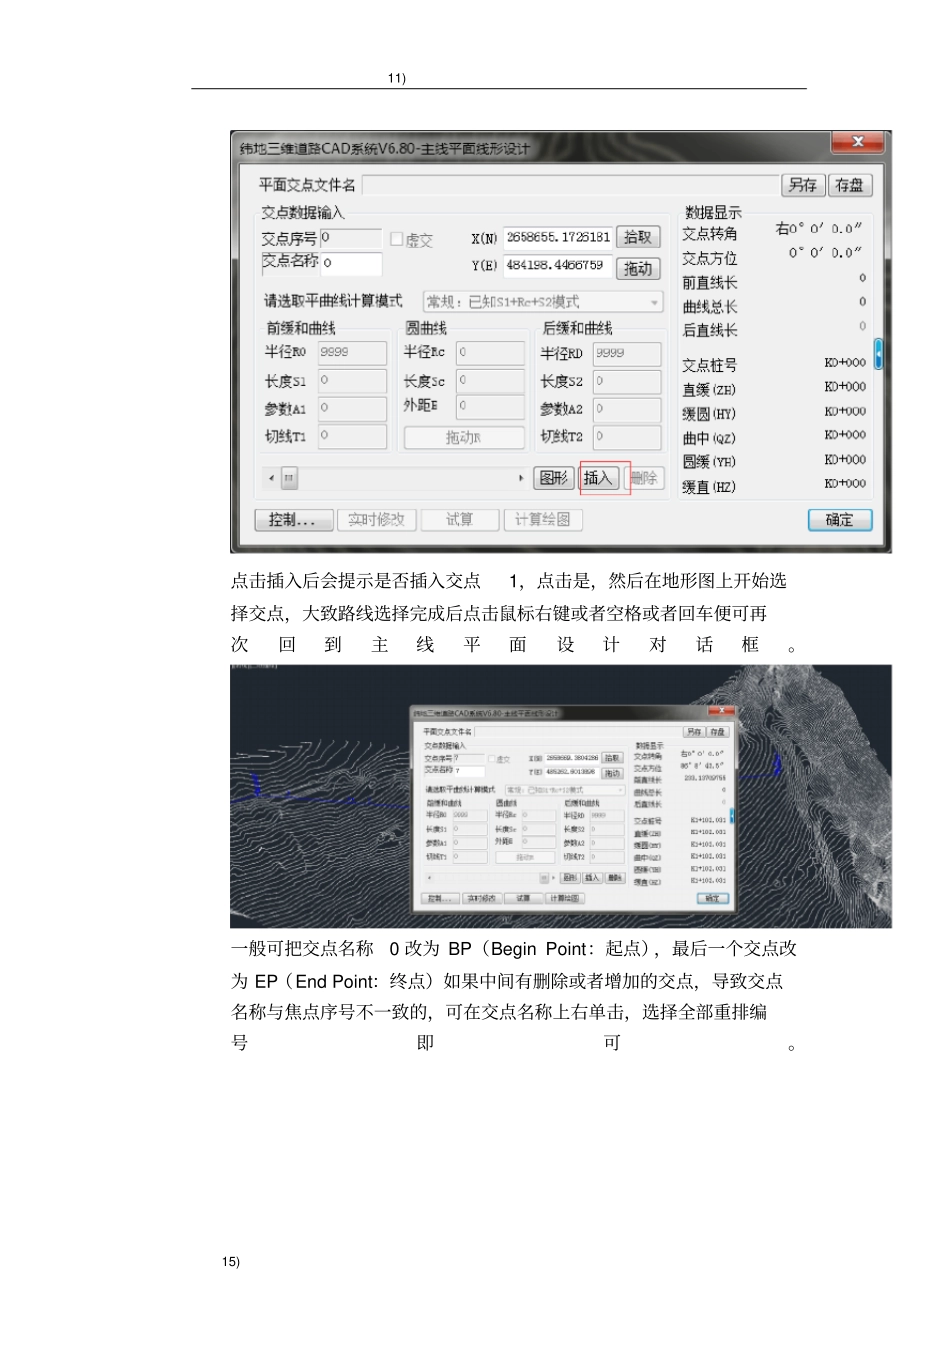Toggle 虚交 checkbox in dialog over terrain map
The width and height of the screenshot is (950, 1345).
[491, 759]
